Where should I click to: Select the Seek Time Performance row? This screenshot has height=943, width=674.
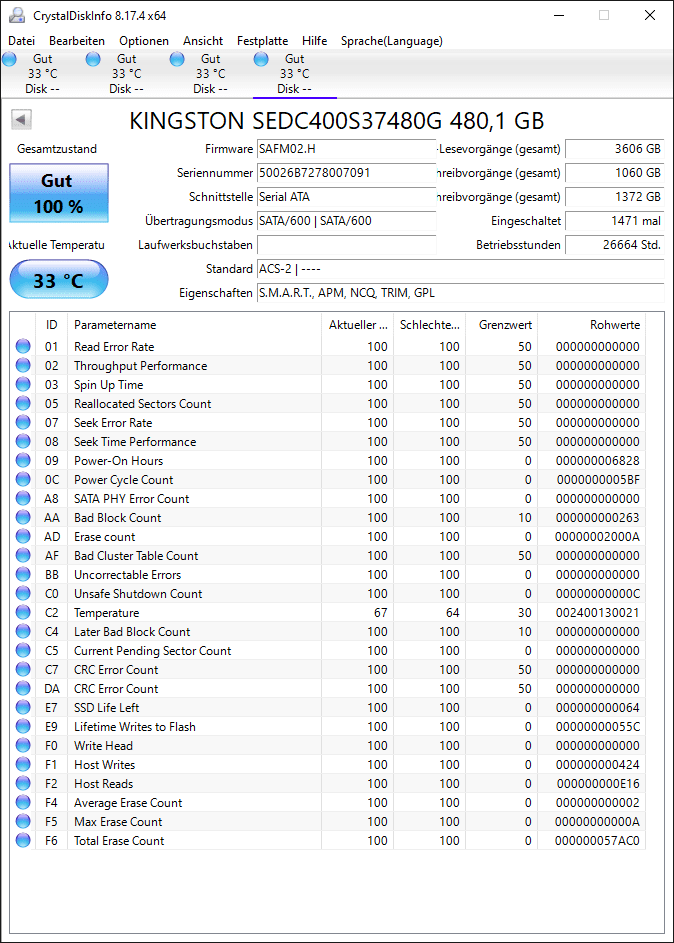[x=328, y=441]
